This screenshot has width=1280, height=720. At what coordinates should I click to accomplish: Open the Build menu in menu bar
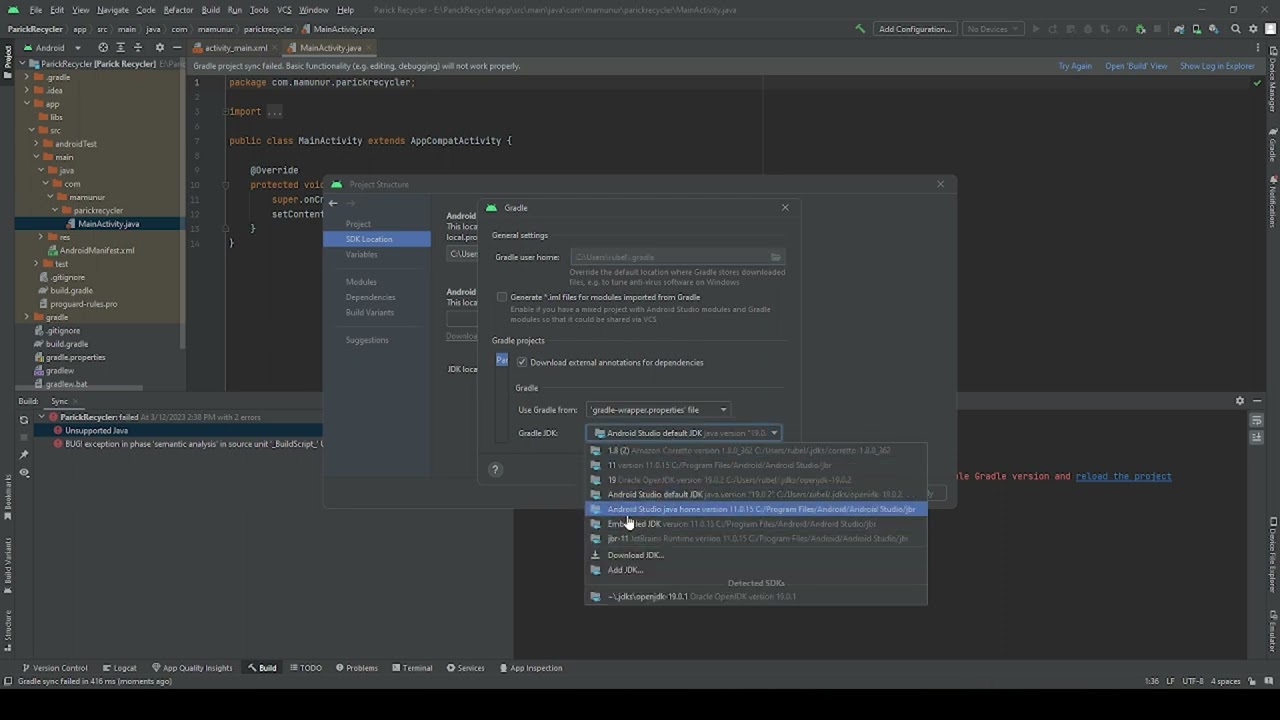pyautogui.click(x=210, y=10)
